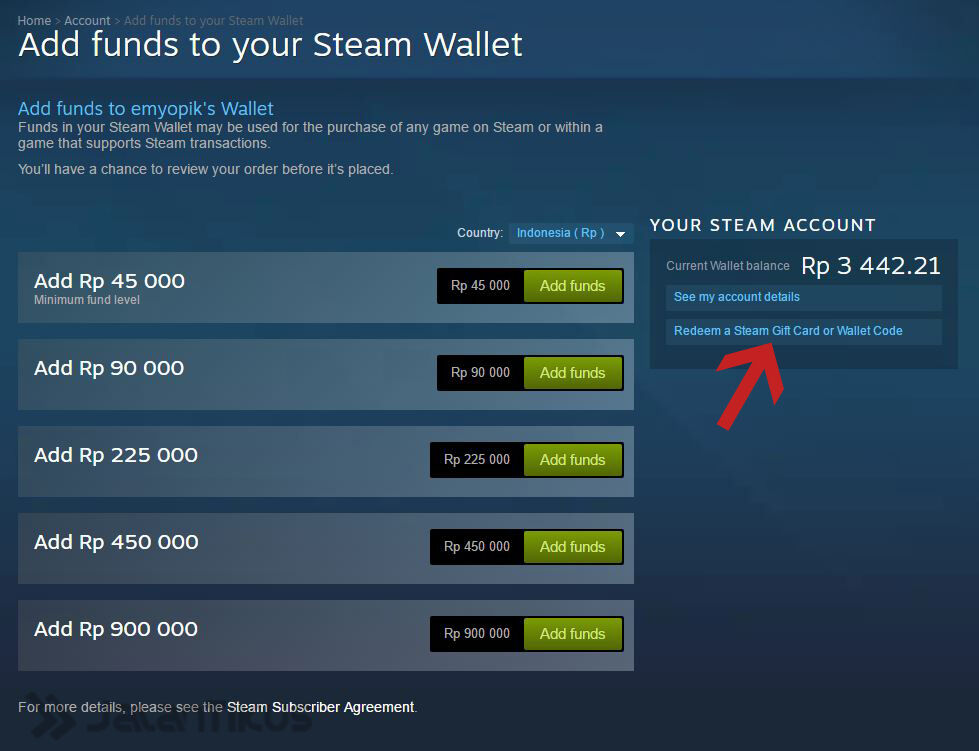The height and width of the screenshot is (751, 979).
Task: Click Add funds for Rp 450 000
Action: coord(573,547)
